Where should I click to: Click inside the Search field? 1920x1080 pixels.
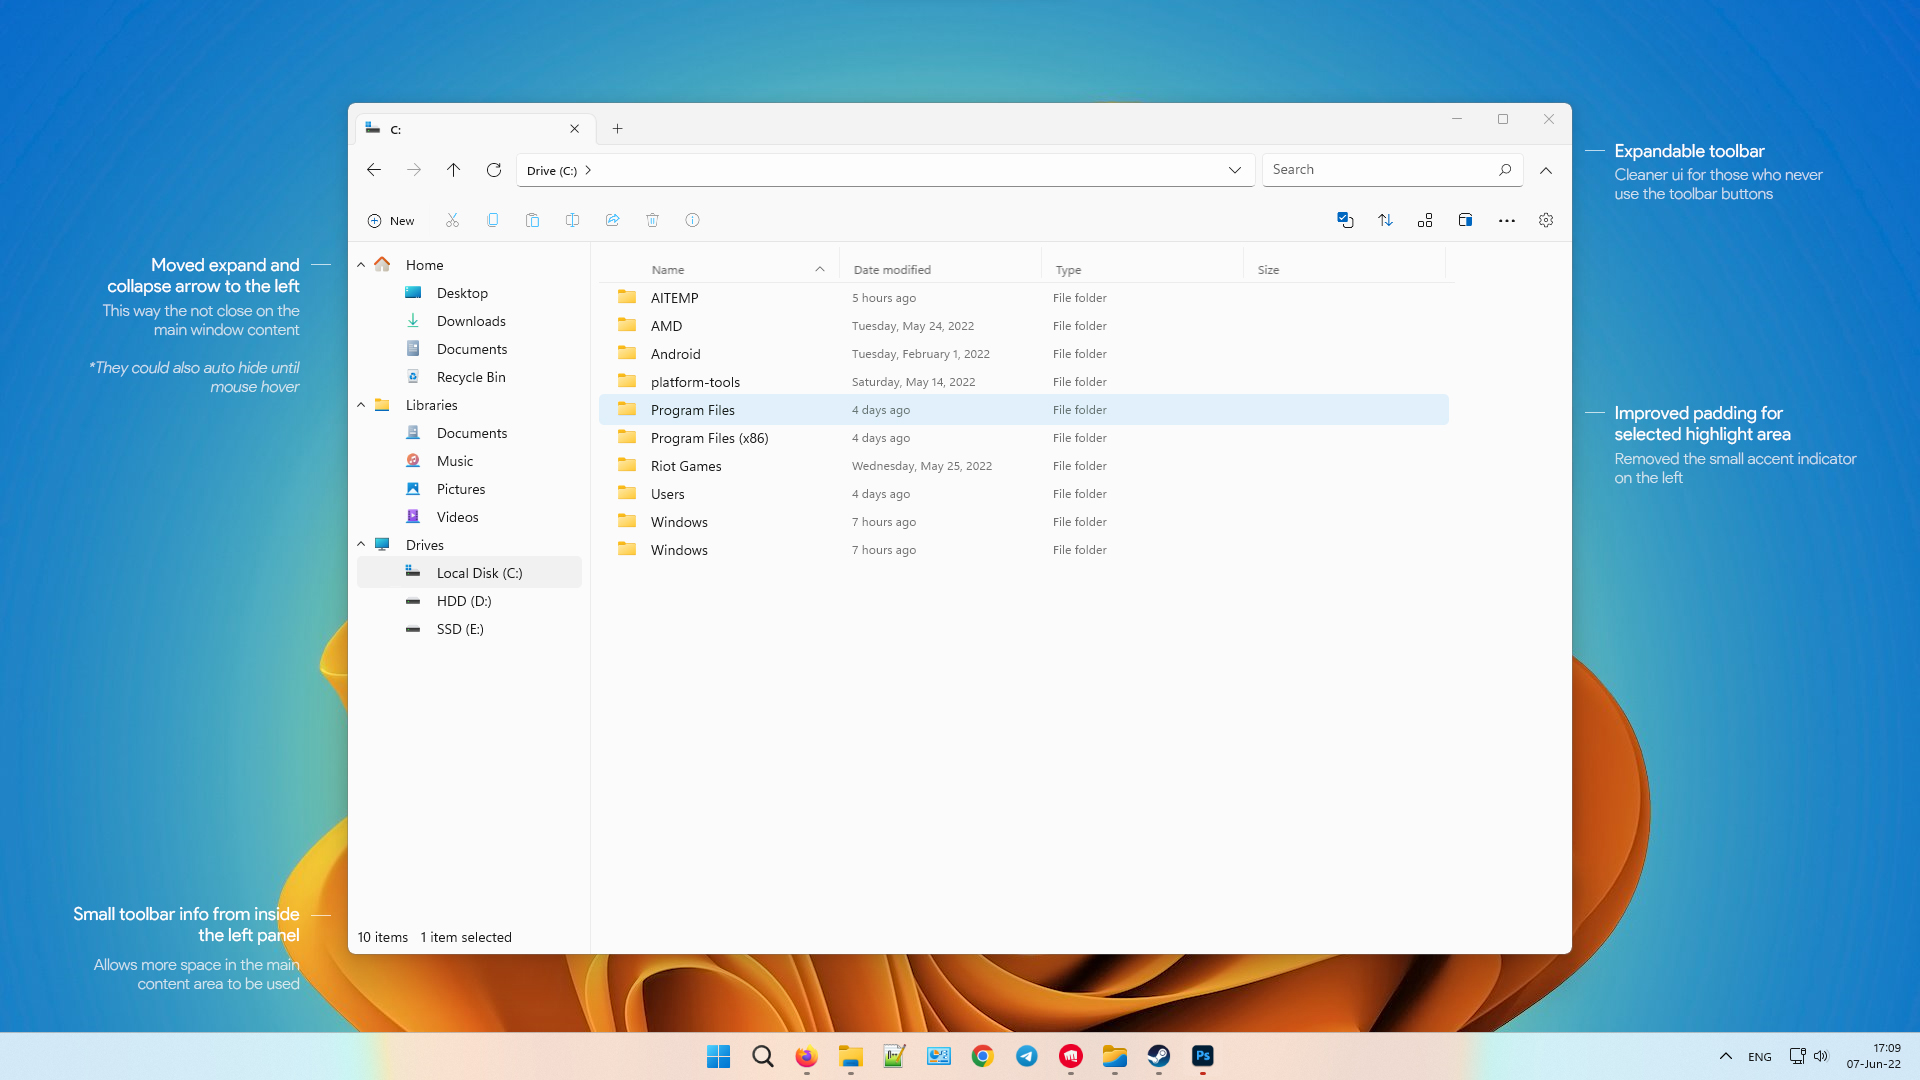point(1380,169)
